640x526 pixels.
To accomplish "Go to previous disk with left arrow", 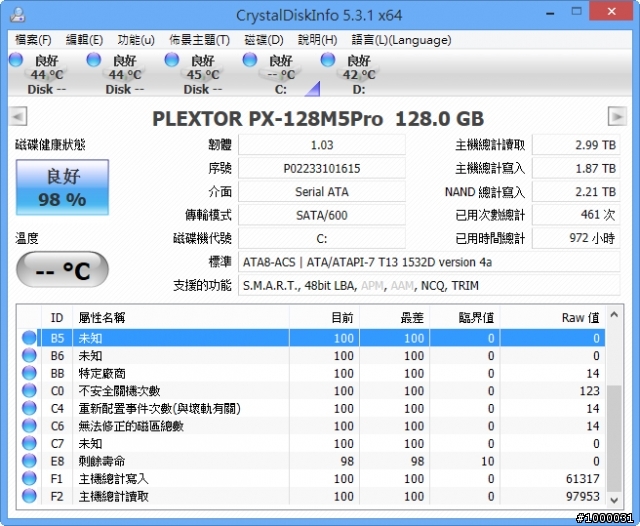I will pyautogui.click(x=18, y=117).
